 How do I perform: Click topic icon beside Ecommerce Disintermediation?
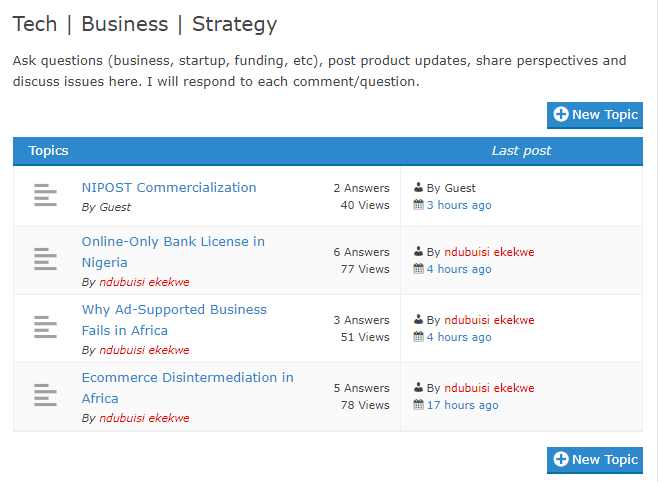pos(45,395)
